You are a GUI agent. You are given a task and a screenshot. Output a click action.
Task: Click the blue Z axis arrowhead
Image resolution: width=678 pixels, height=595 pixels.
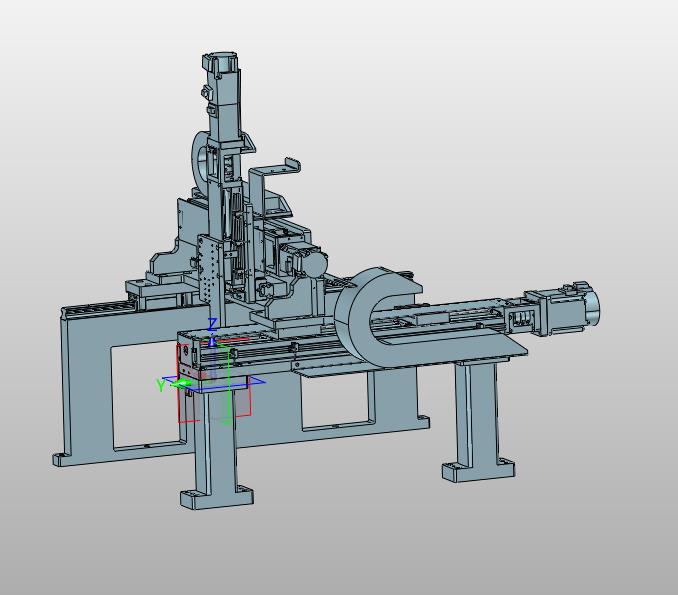tap(211, 341)
